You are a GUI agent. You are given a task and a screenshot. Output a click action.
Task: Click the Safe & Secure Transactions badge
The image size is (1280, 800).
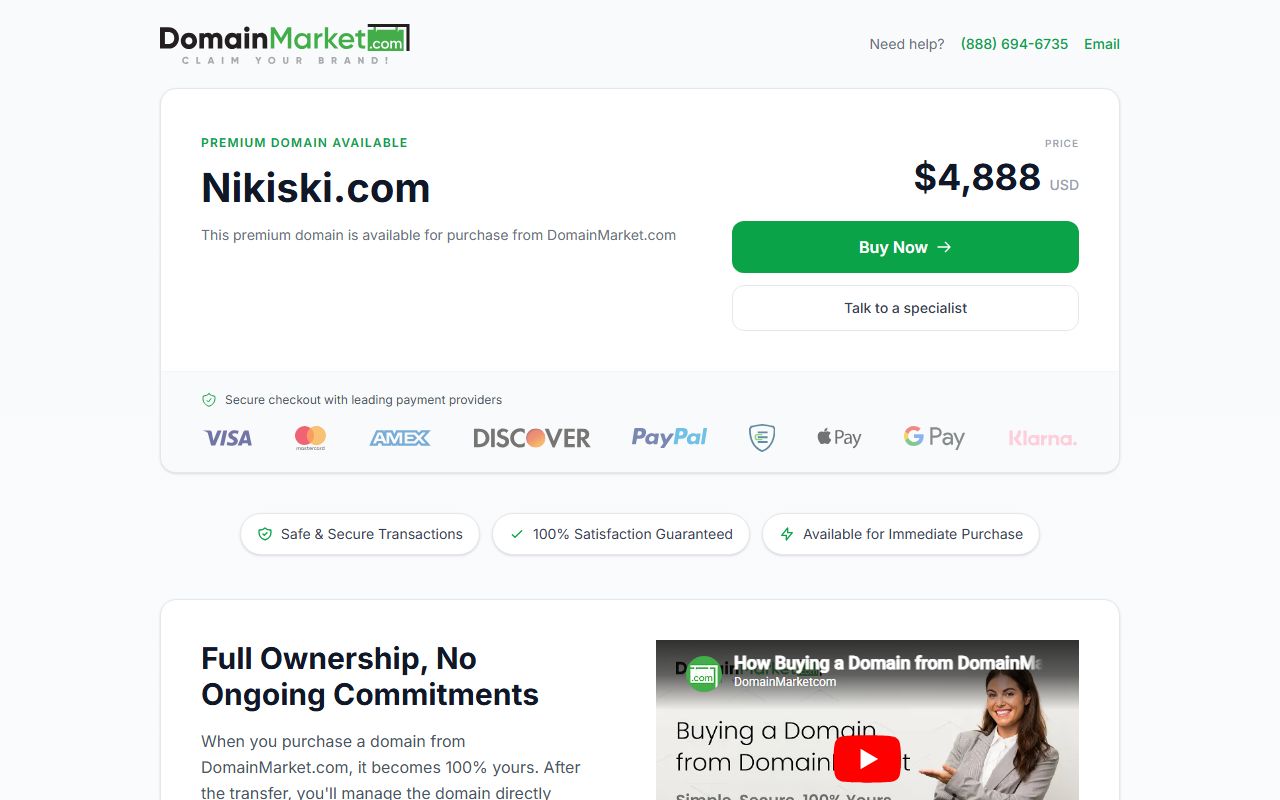(x=360, y=534)
